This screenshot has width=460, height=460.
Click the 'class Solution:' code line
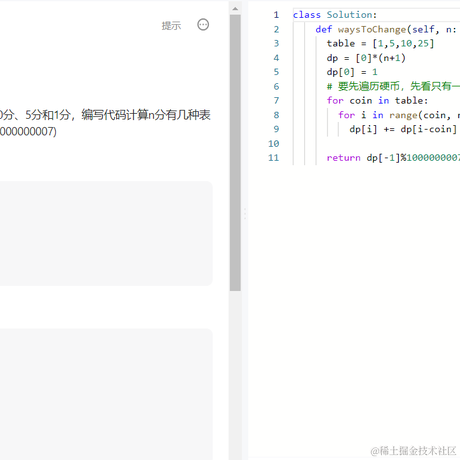tap(335, 15)
